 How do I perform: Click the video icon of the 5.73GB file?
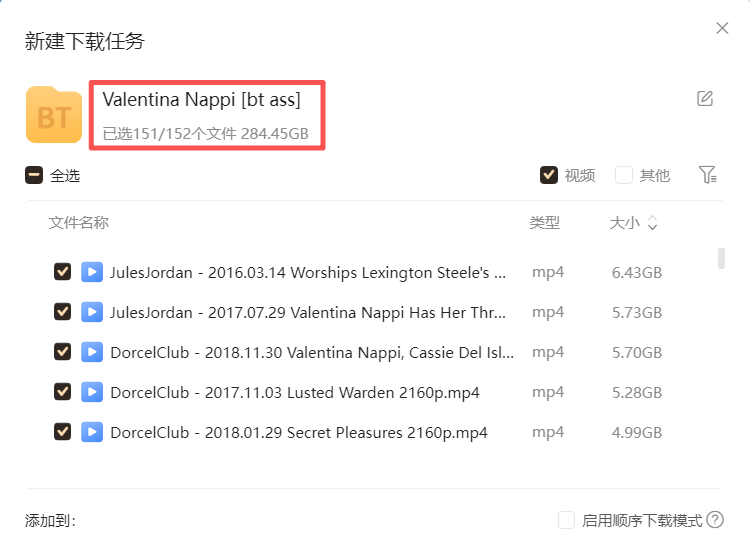[92, 312]
